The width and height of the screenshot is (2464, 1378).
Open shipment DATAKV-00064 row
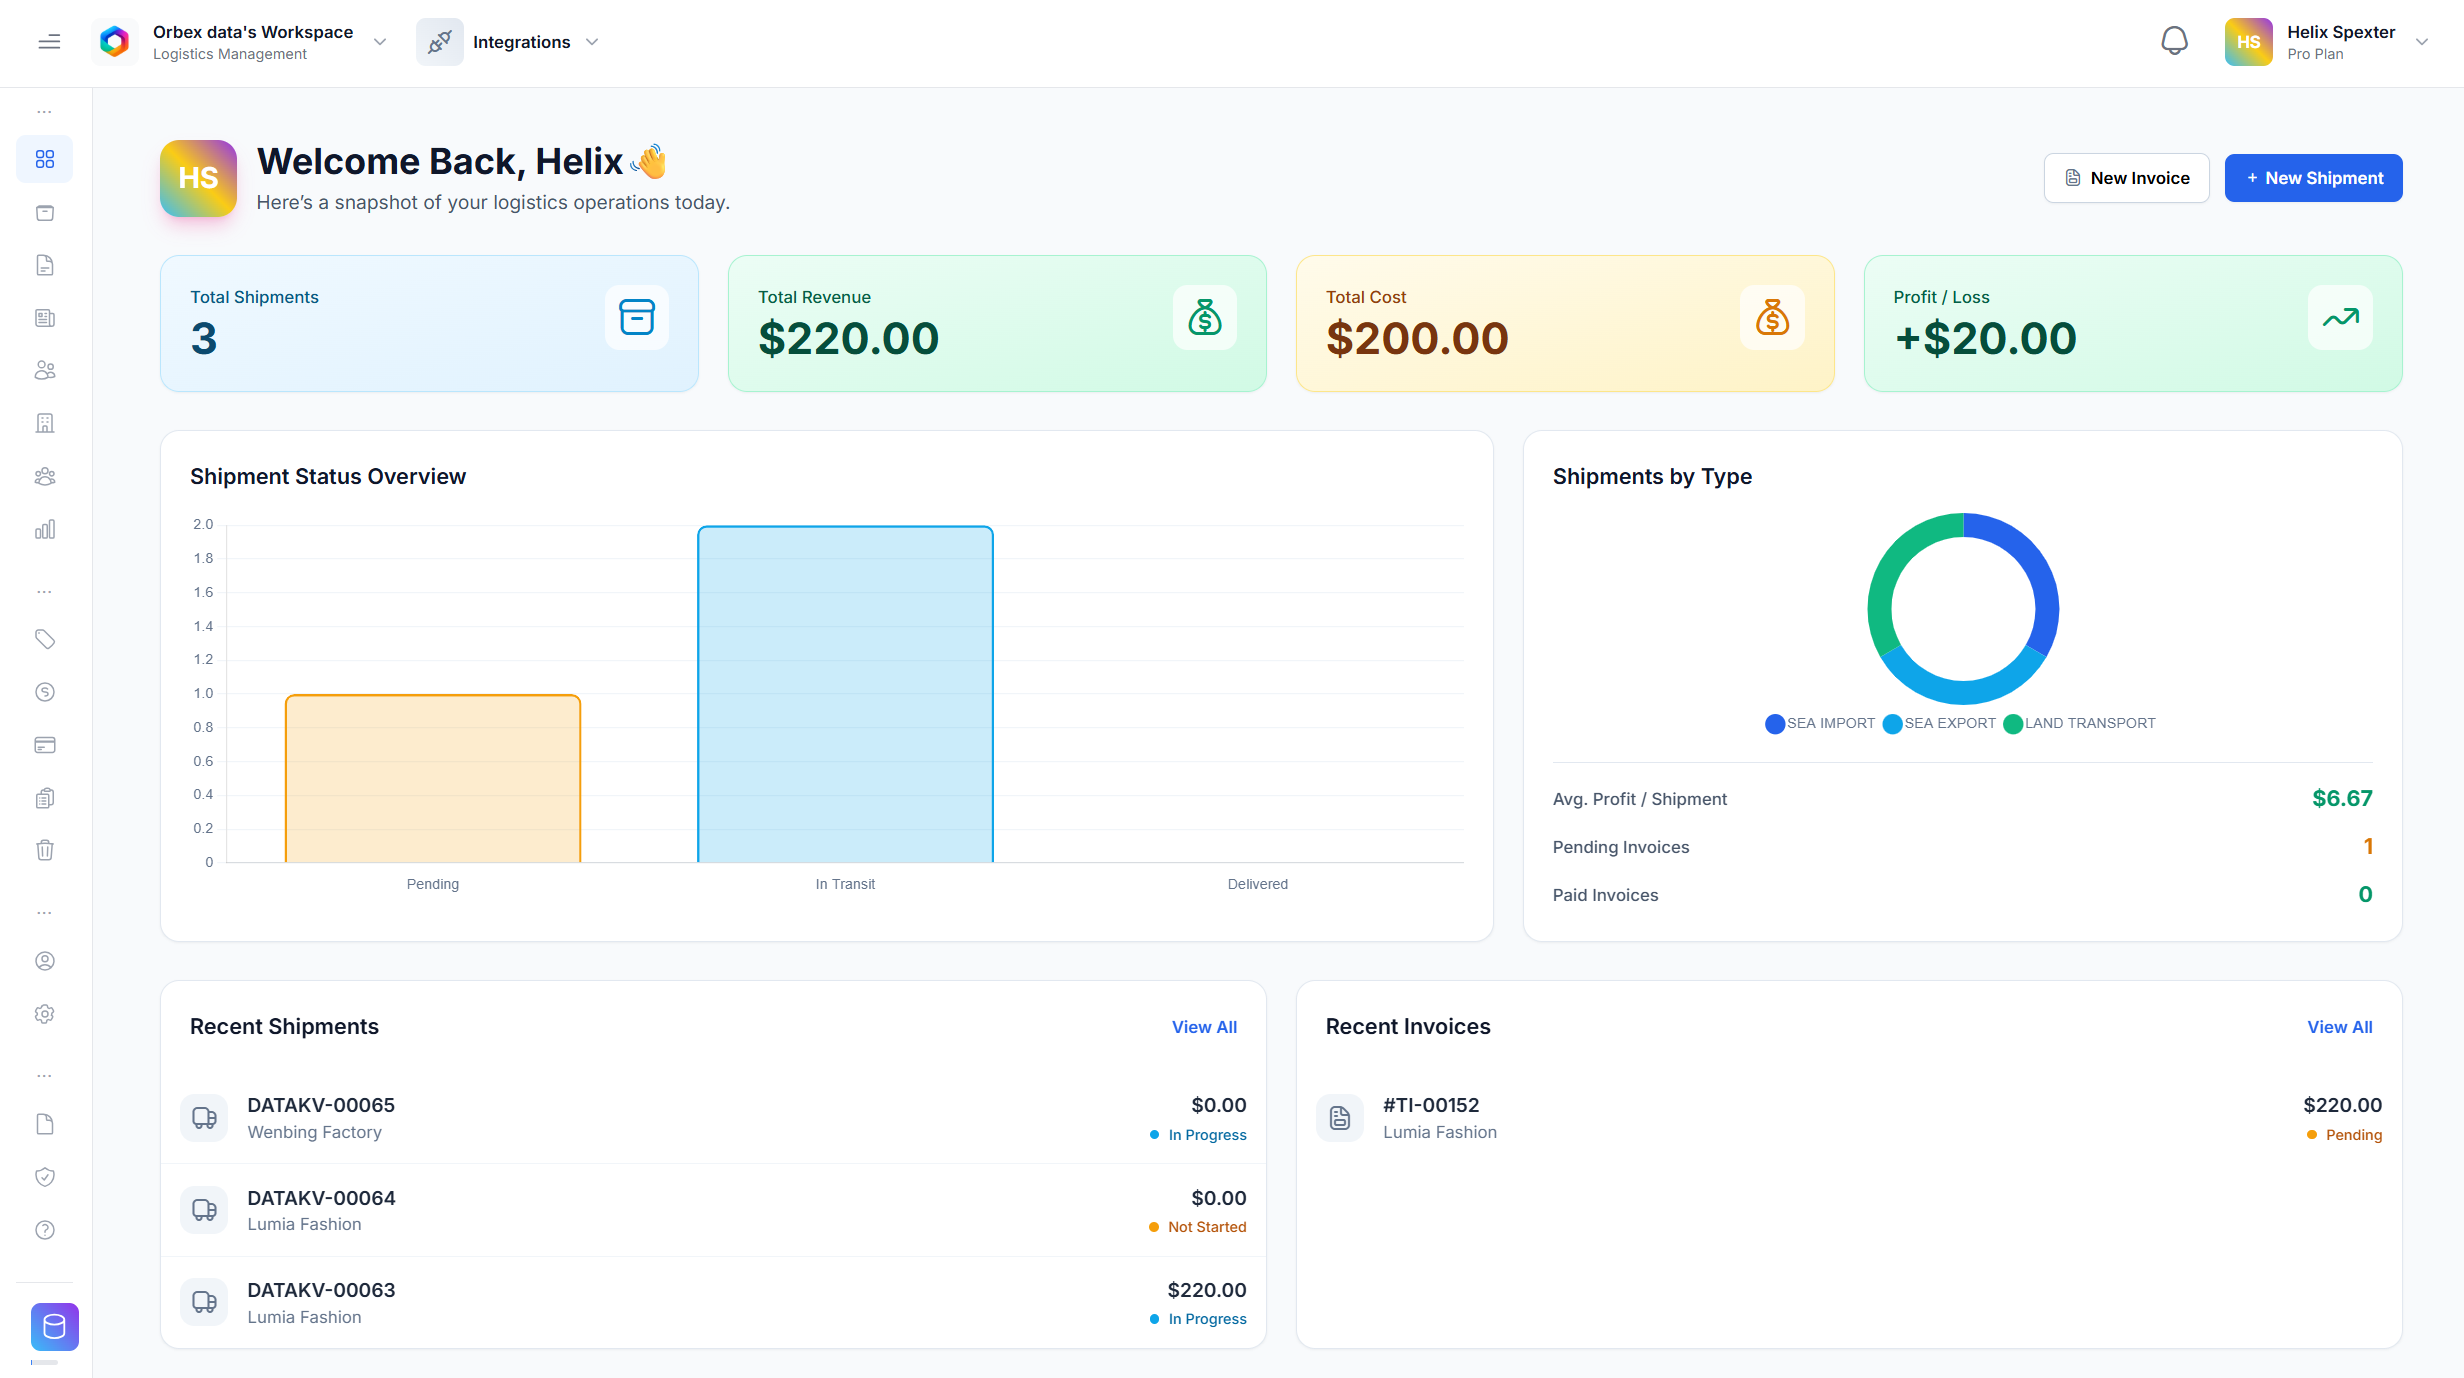point(713,1211)
